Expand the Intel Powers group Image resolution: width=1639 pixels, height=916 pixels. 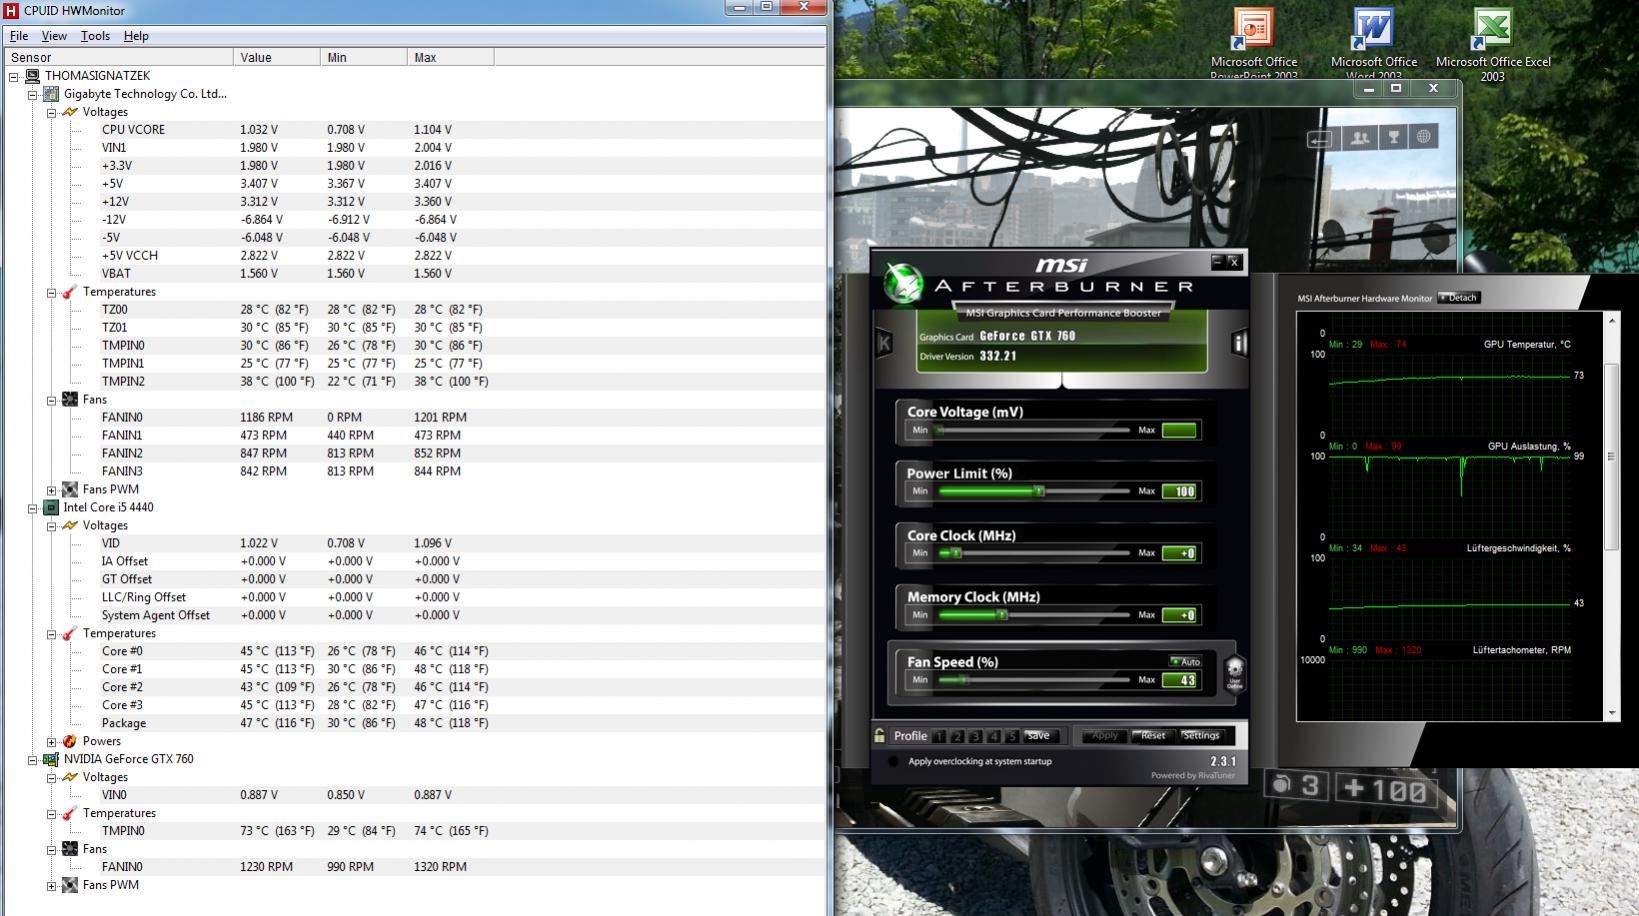52,742
